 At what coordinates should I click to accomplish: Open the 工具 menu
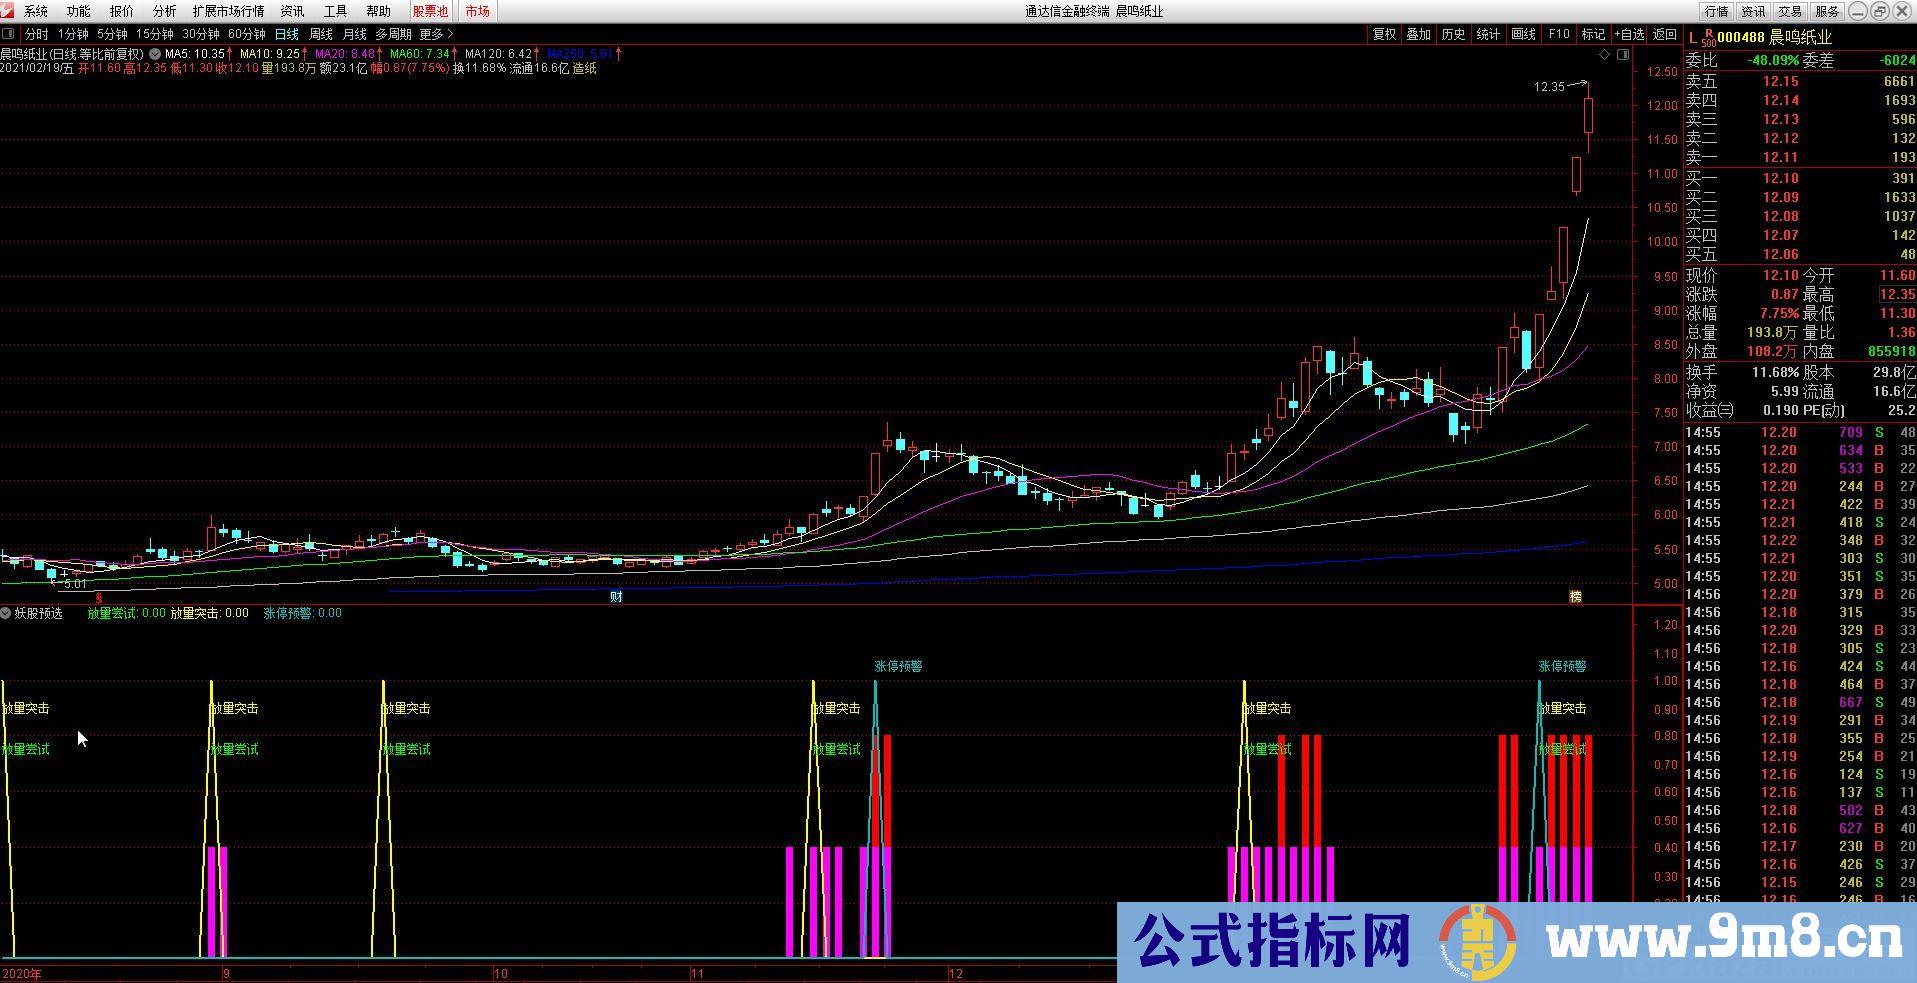336,11
